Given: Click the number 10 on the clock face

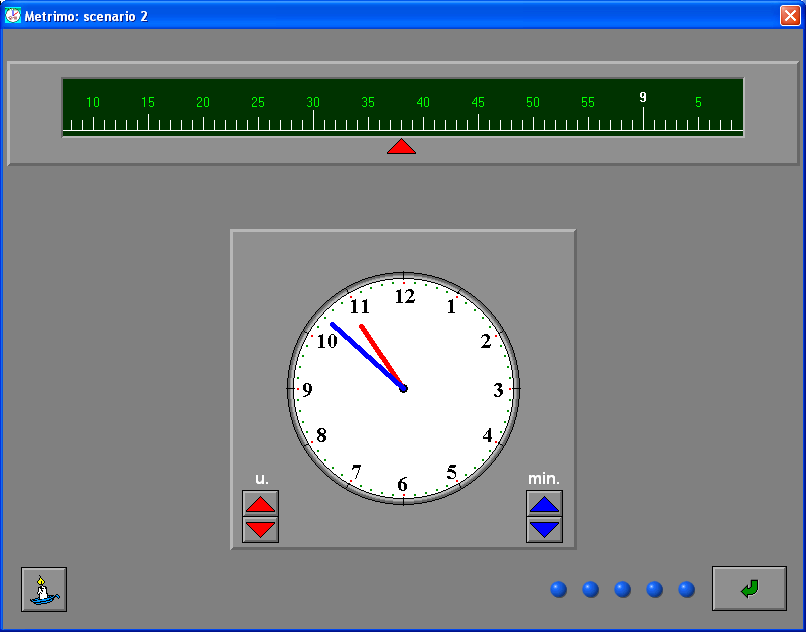Looking at the screenshot, I should pyautogui.click(x=327, y=341).
